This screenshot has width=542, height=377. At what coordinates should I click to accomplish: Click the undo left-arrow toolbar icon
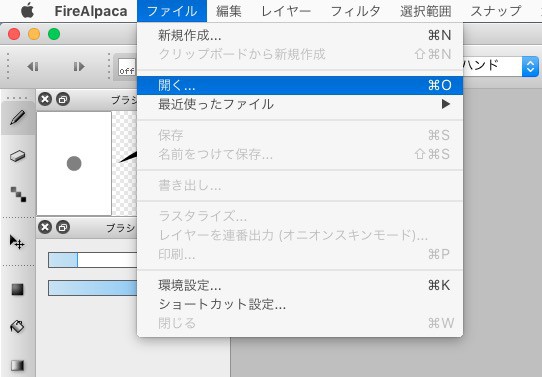[33, 66]
